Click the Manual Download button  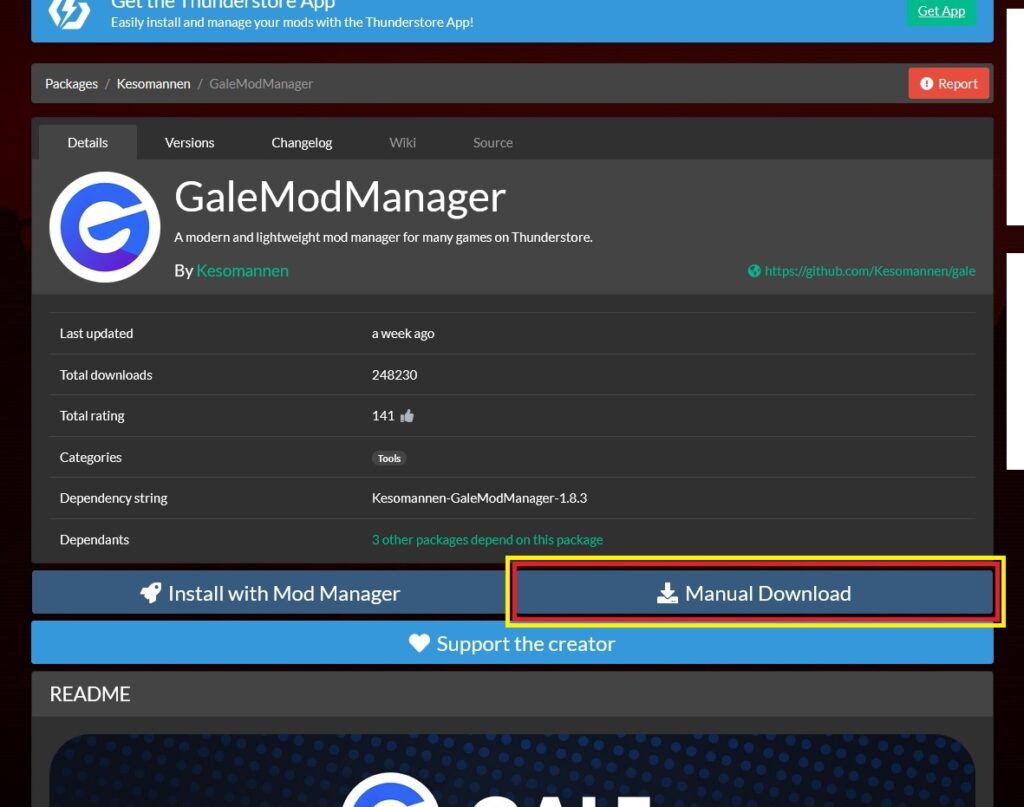(x=755, y=592)
